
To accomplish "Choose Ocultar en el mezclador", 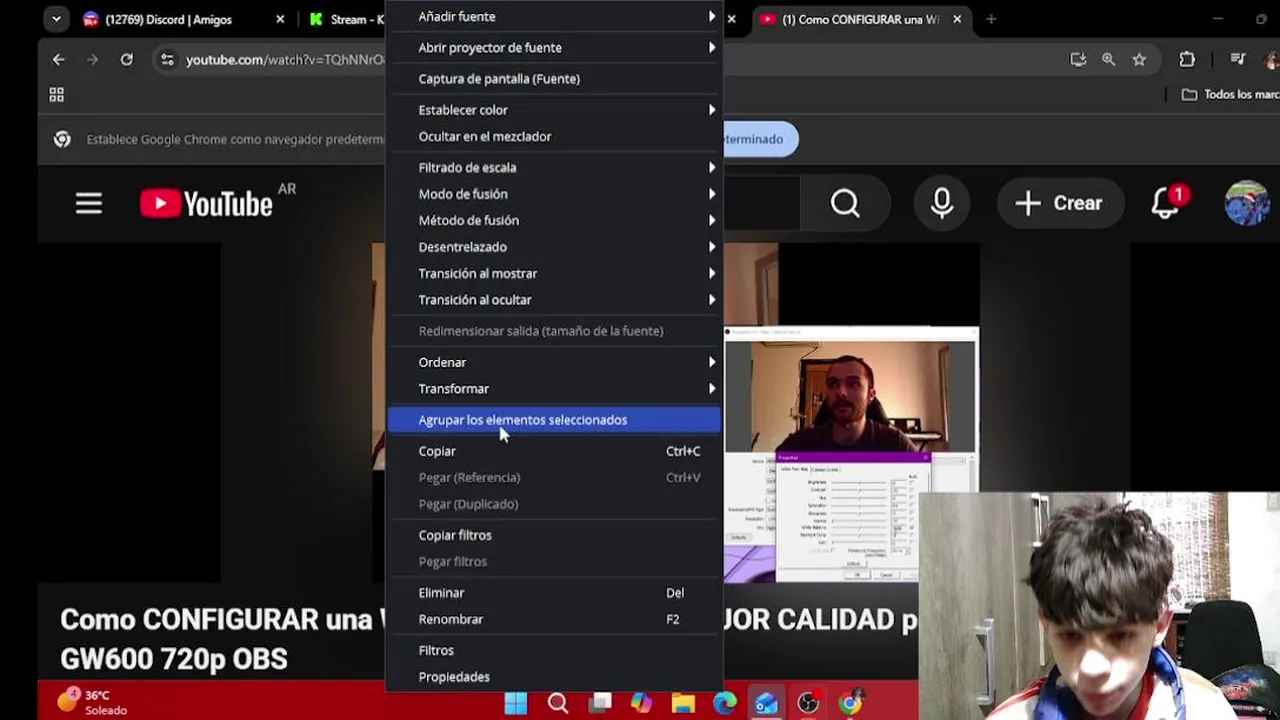I will click(554, 136).
